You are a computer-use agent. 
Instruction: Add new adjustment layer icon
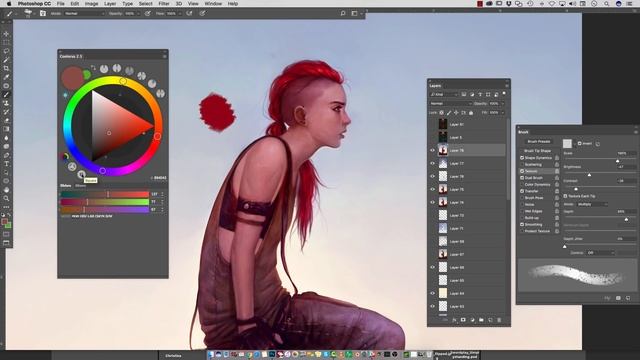tap(472, 320)
